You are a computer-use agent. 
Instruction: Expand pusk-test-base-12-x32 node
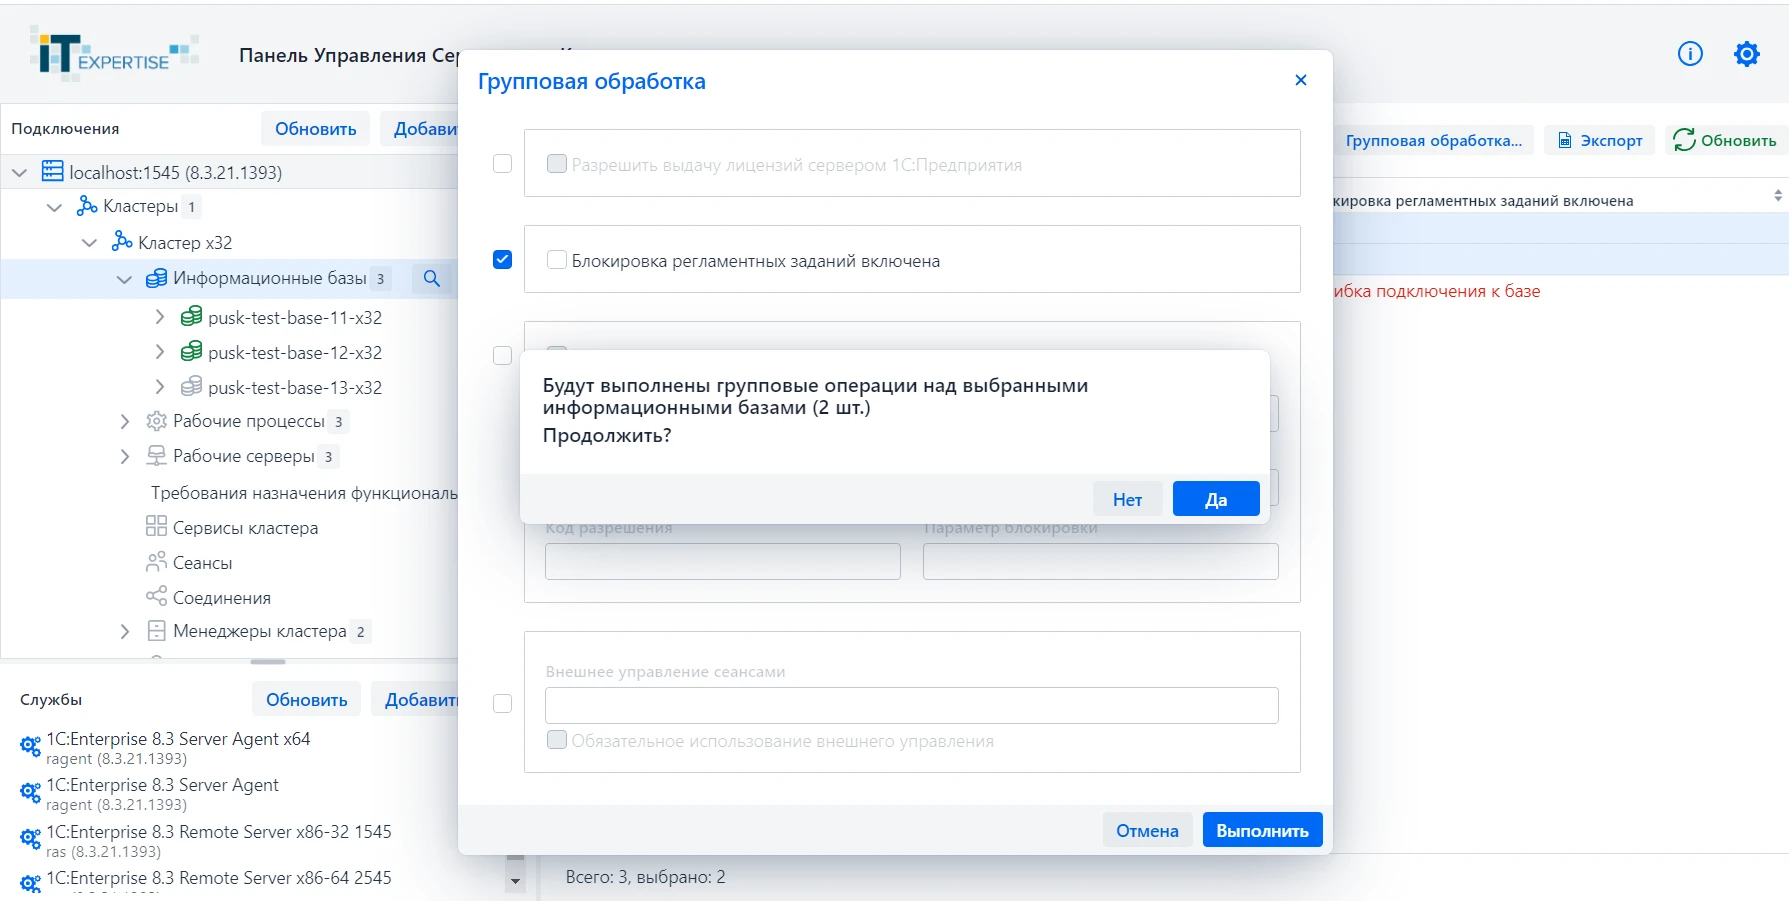point(159,352)
